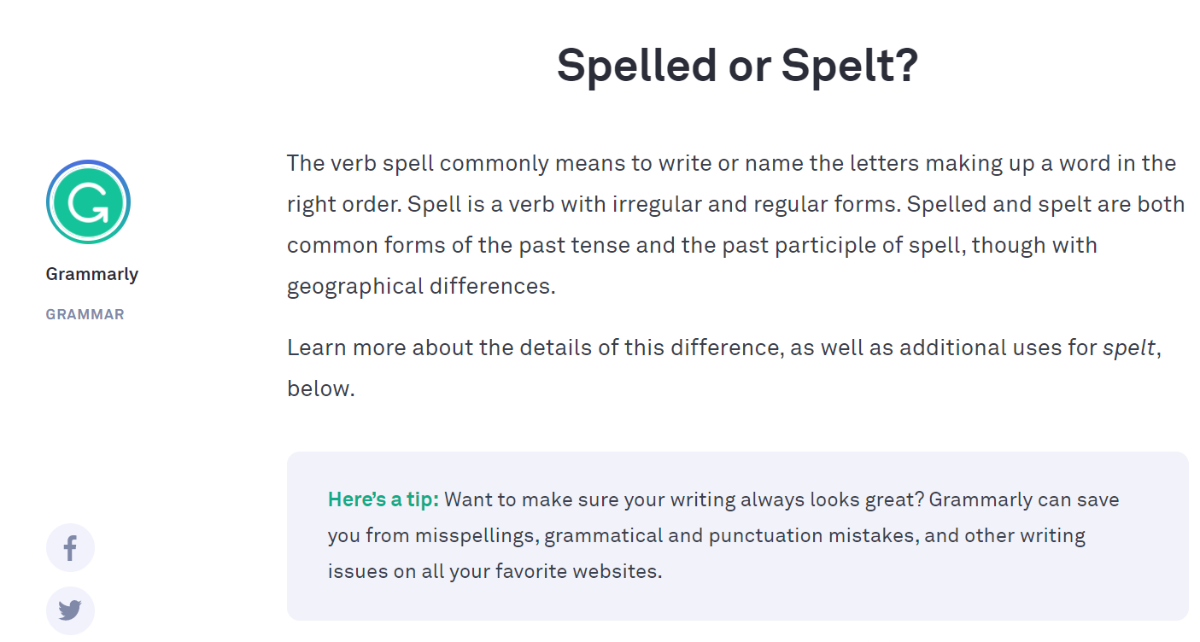
Task: Open the GRAMMAR category link
Action: pyautogui.click(x=85, y=314)
